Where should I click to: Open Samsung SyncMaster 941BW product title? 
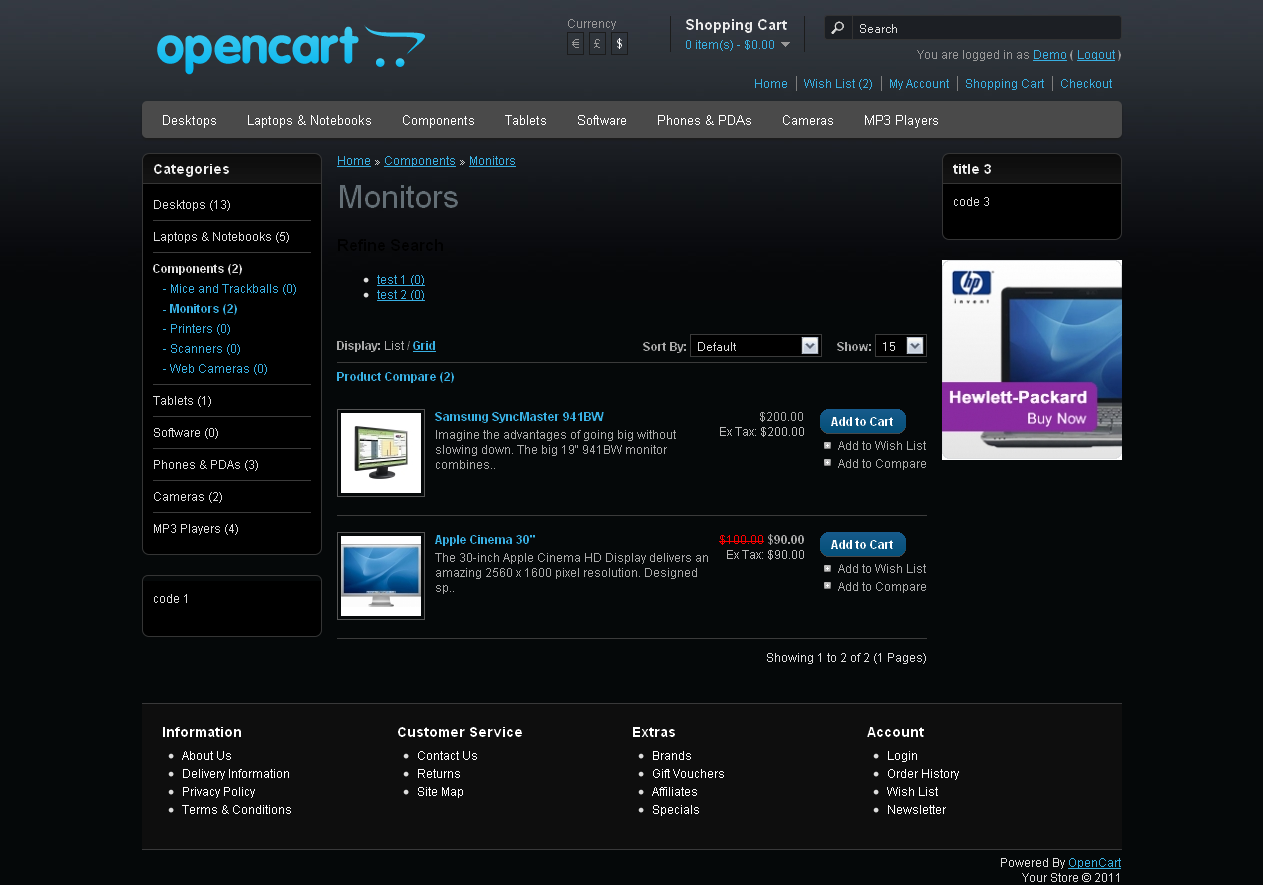point(519,417)
